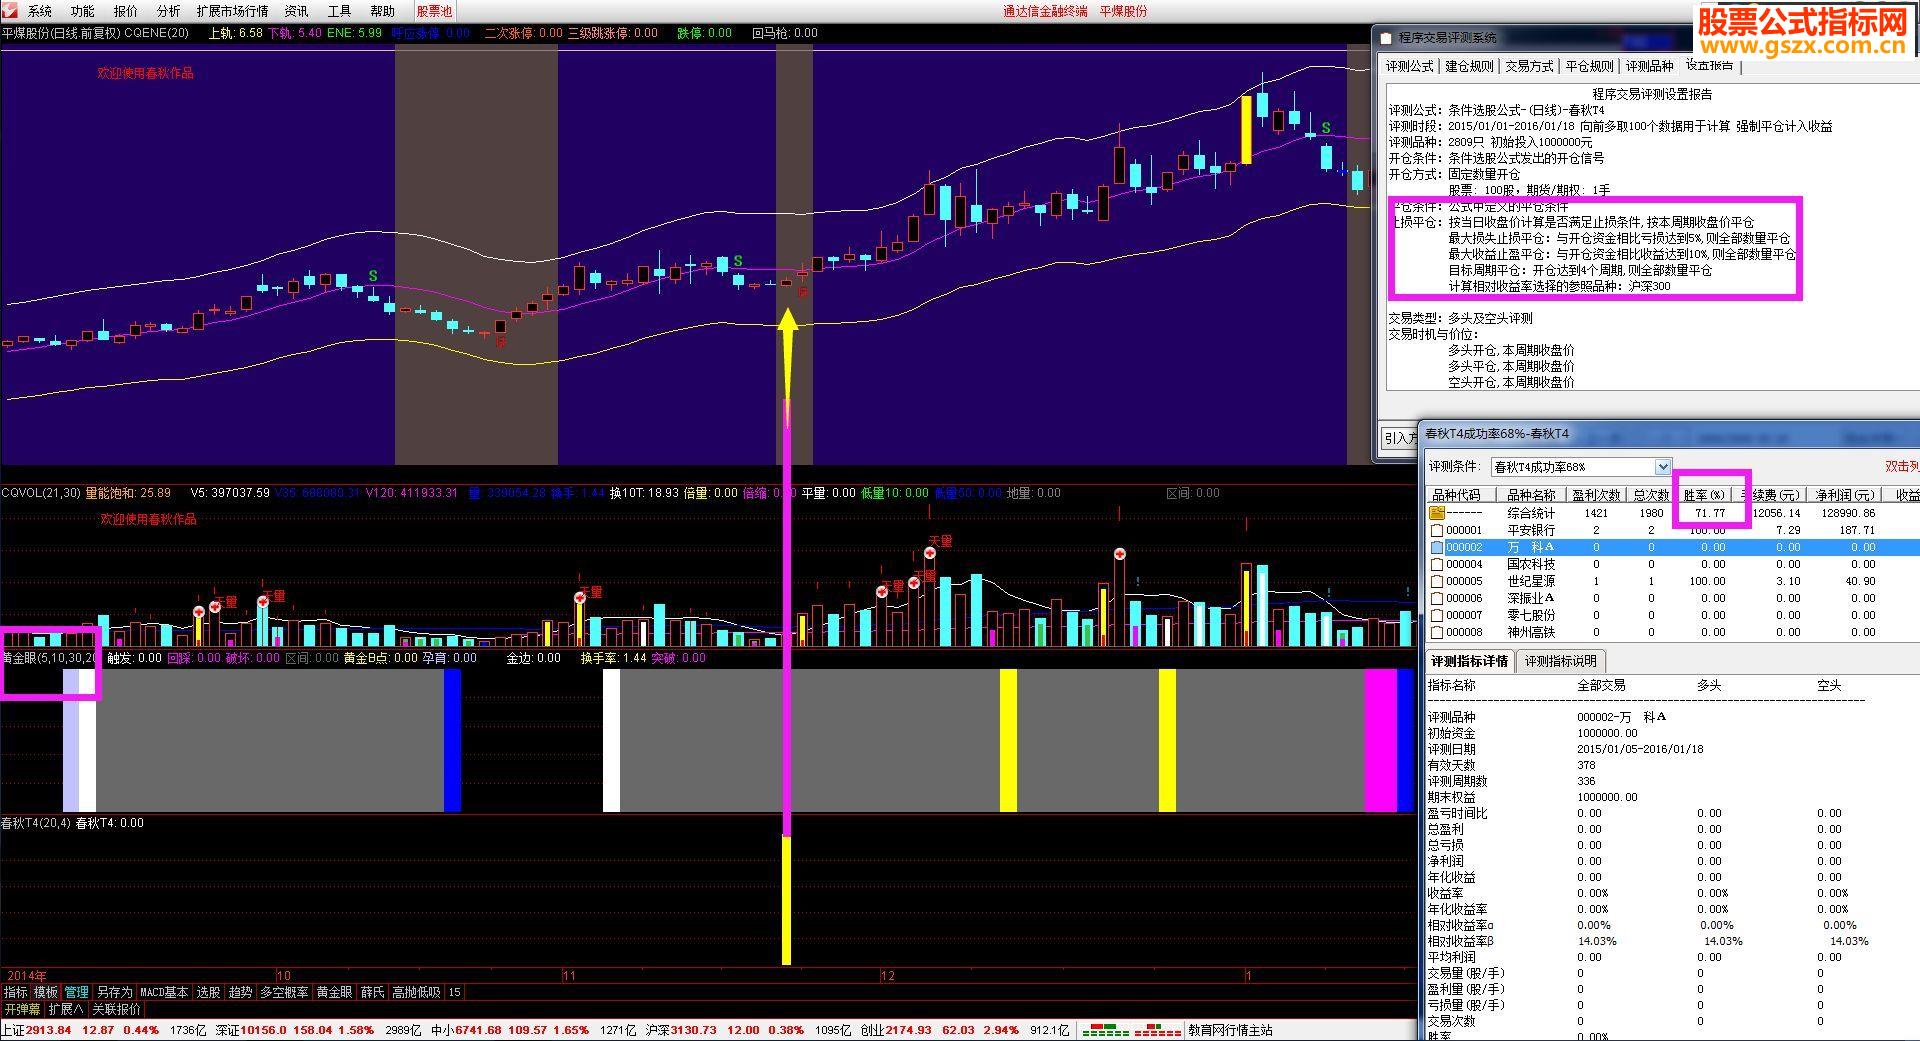
Task: Select the 国农科技 row
Action: coord(1672,564)
